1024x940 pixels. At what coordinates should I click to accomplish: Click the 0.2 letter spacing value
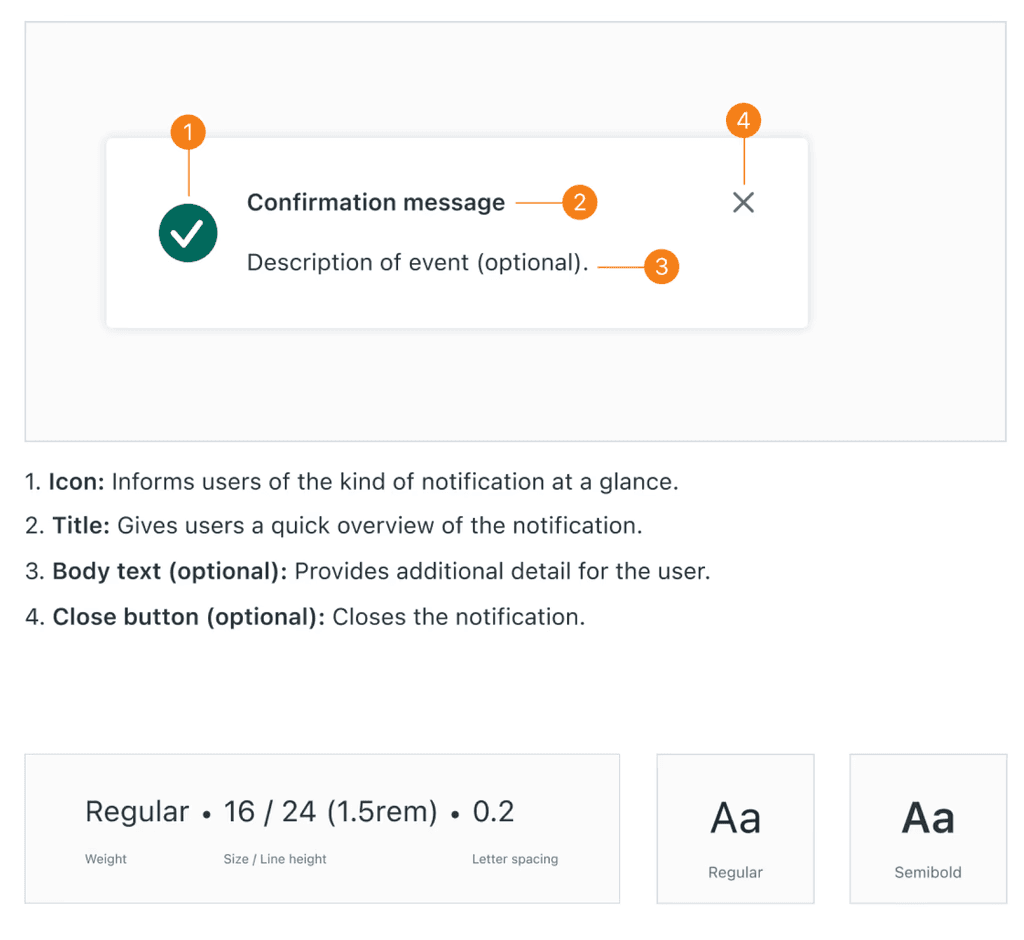point(493,811)
